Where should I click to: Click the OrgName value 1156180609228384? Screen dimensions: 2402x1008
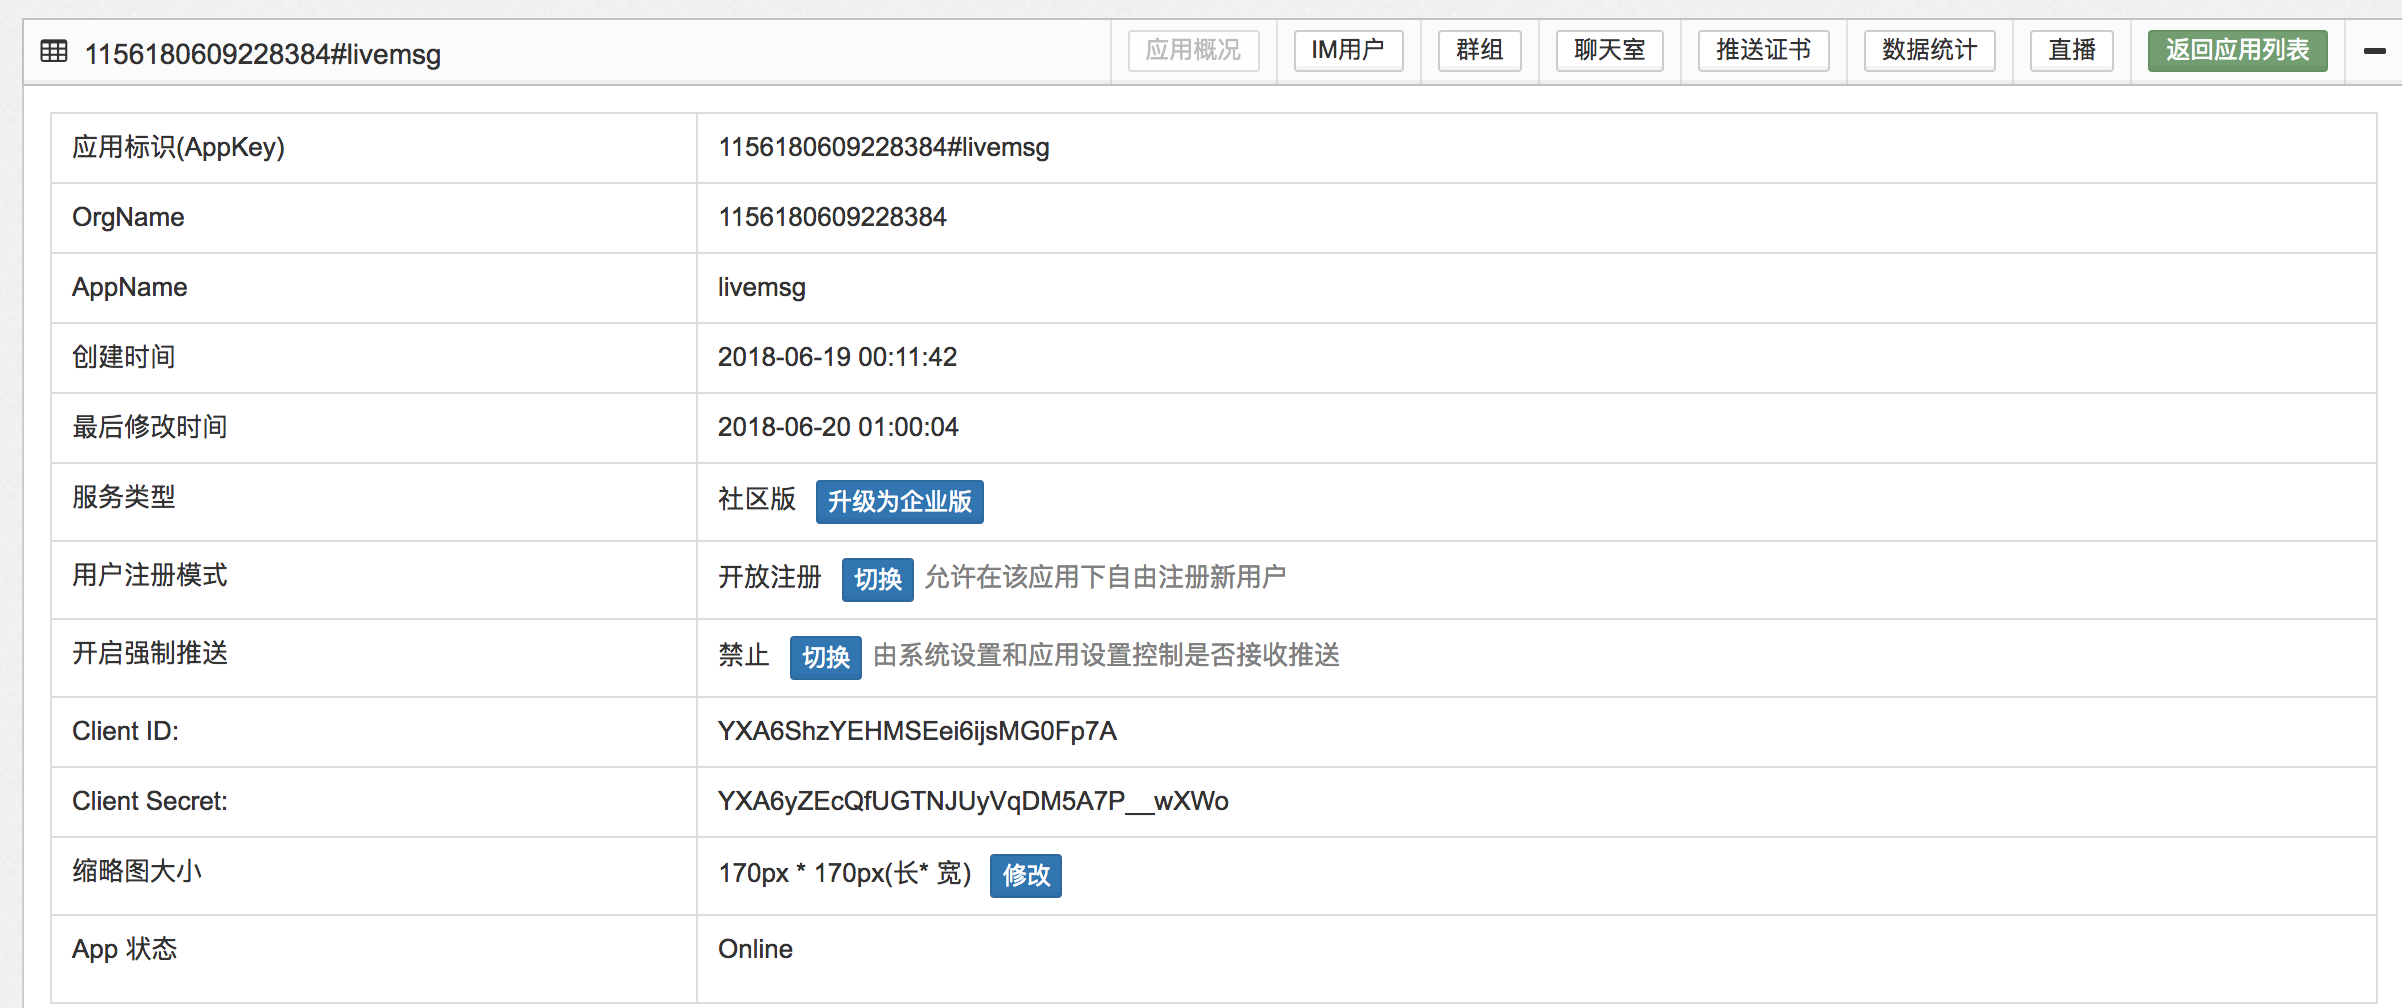point(831,217)
